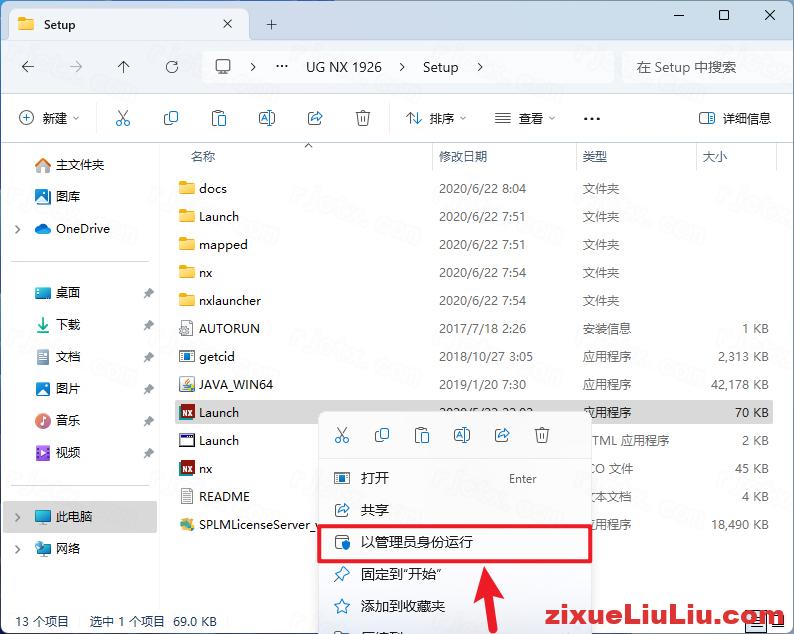794x634 pixels.
Task: Refresh the current folder view
Action: coord(172,67)
